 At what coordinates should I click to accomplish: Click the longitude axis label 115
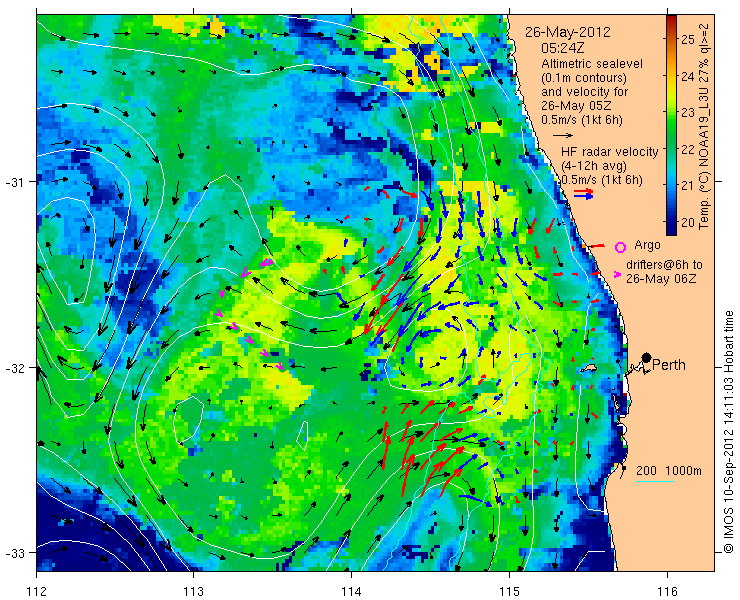click(509, 591)
